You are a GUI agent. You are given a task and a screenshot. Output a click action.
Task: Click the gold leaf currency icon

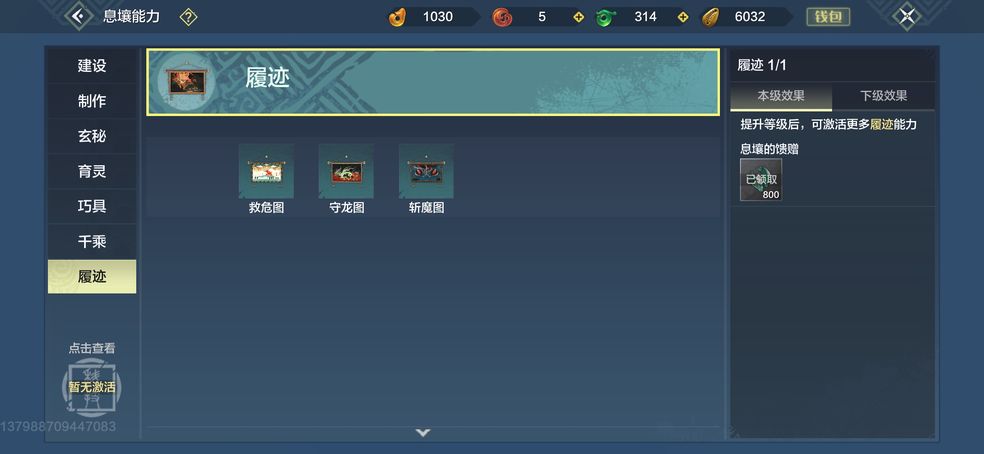click(x=710, y=17)
